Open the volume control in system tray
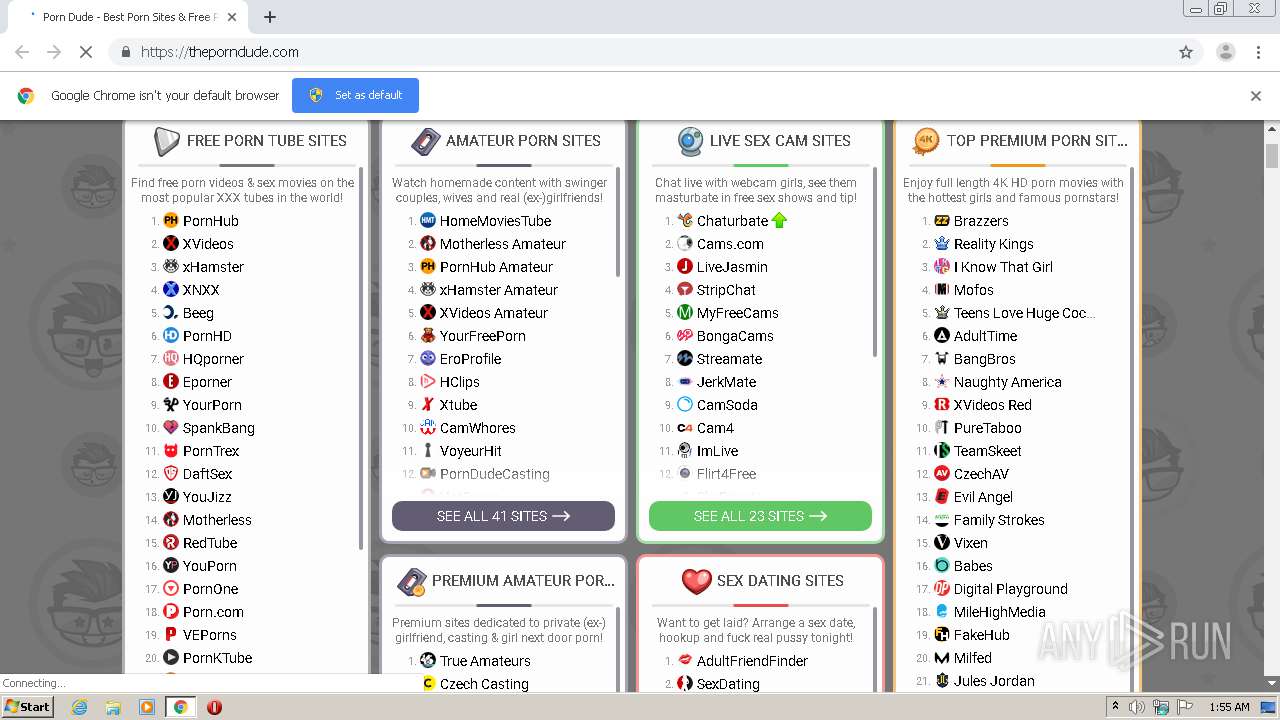 [x=1137, y=707]
